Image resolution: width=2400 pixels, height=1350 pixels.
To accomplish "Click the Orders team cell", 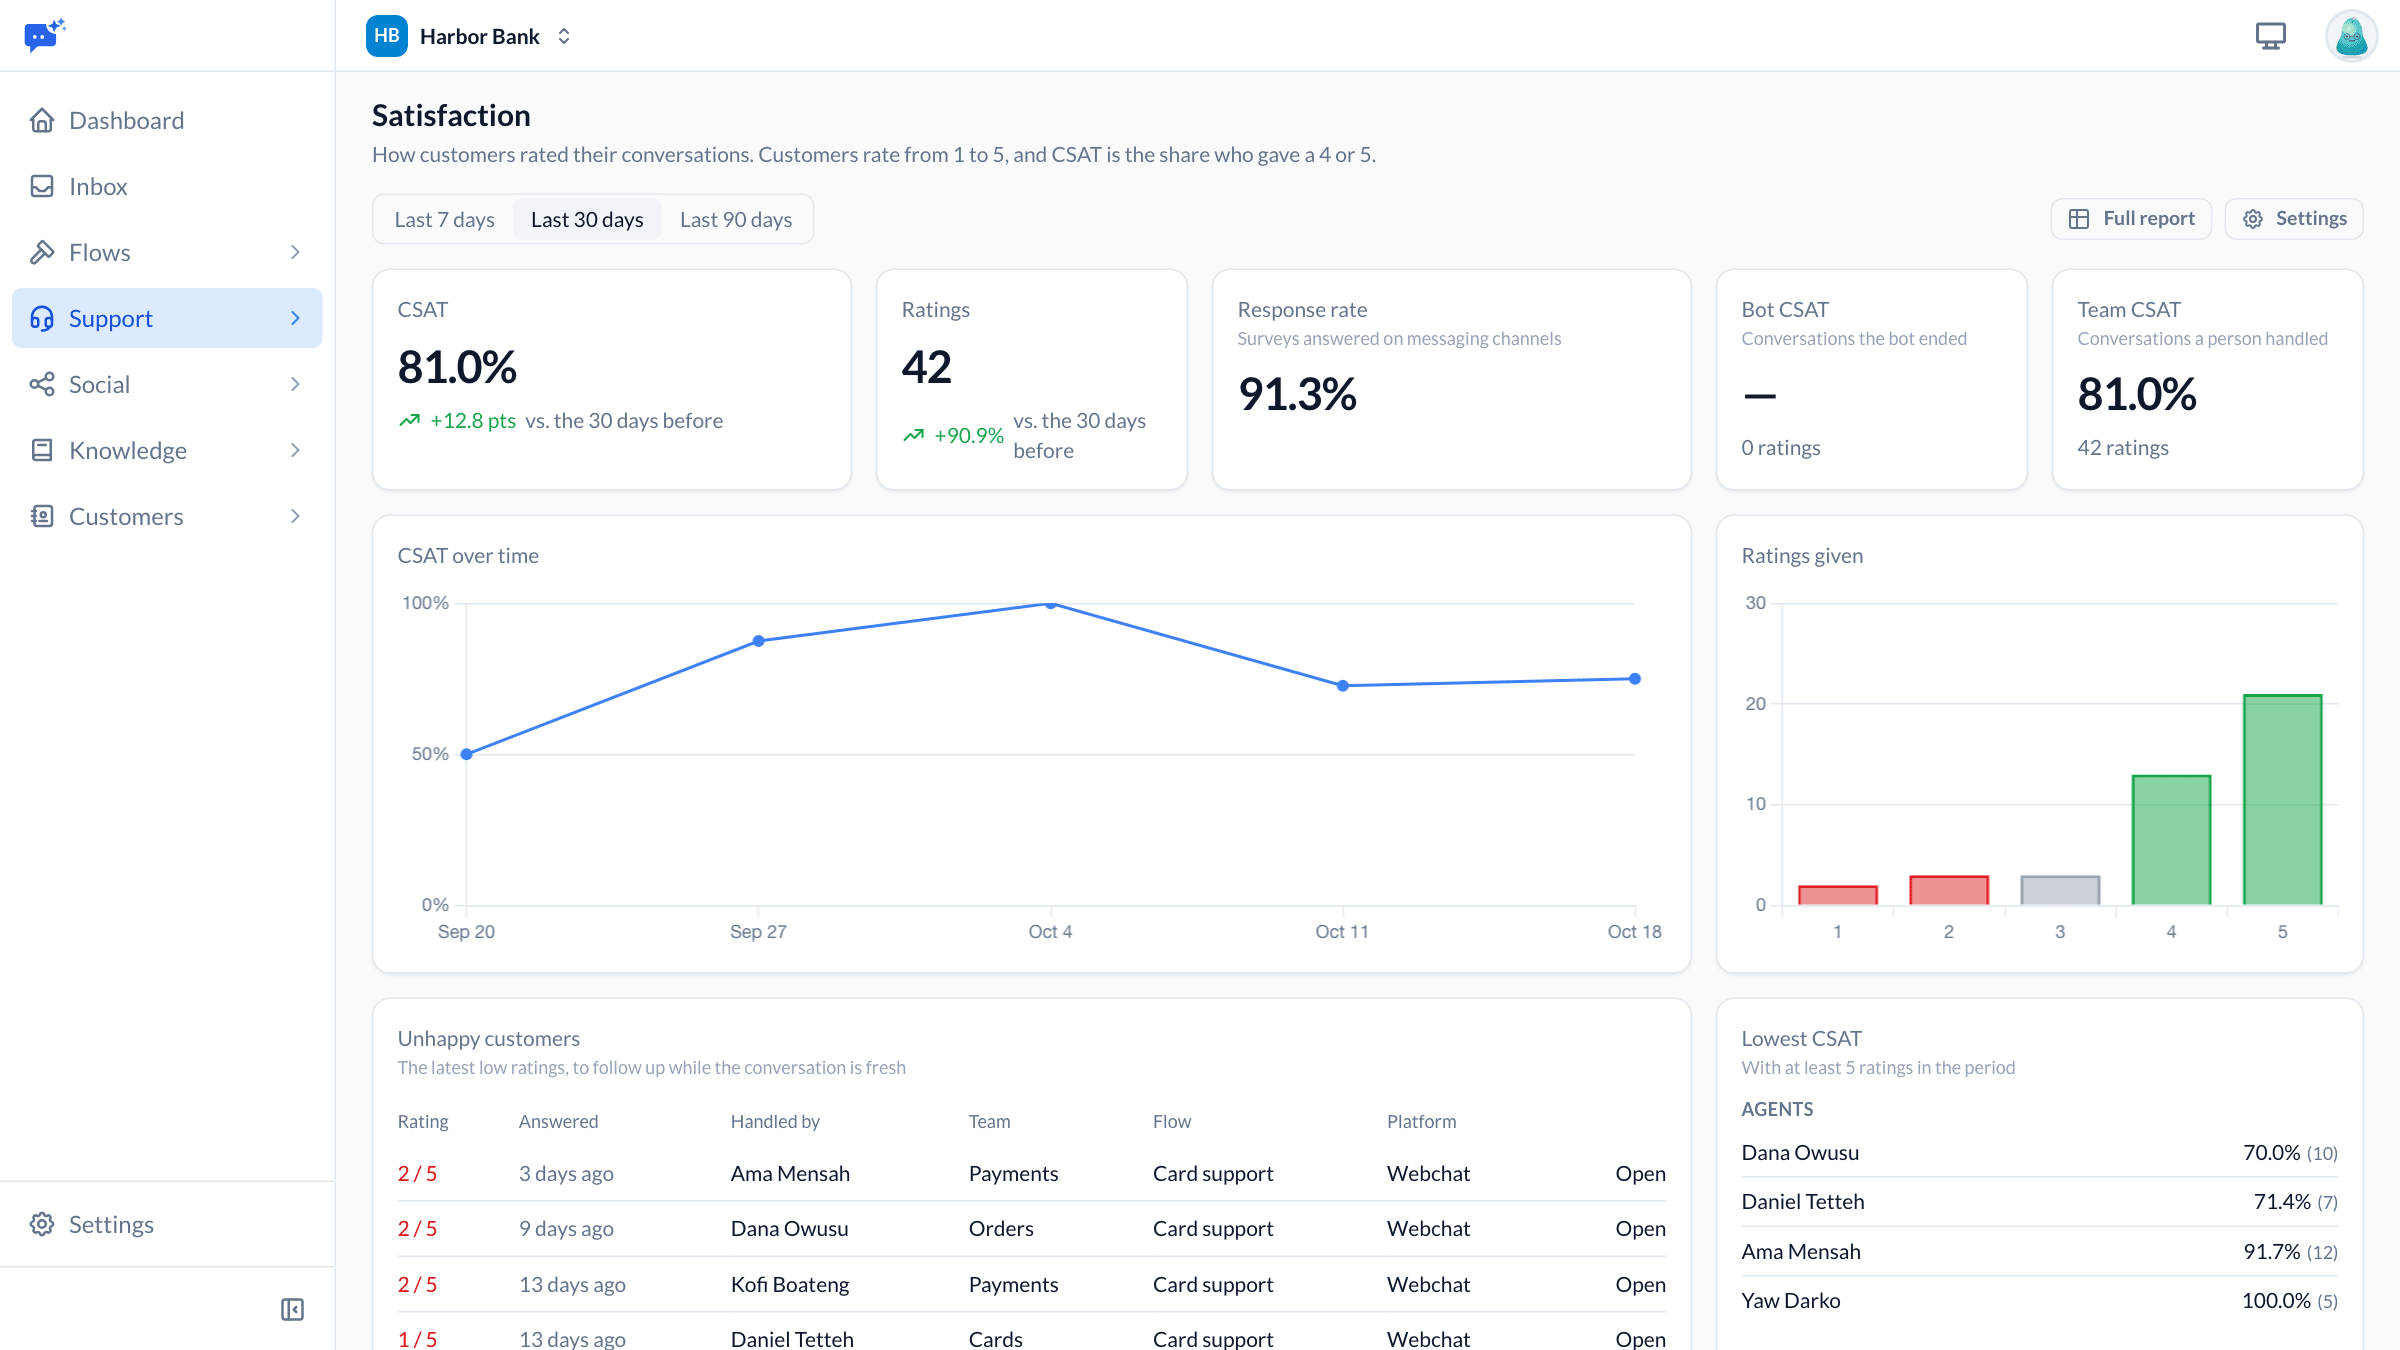I will tap(1001, 1229).
